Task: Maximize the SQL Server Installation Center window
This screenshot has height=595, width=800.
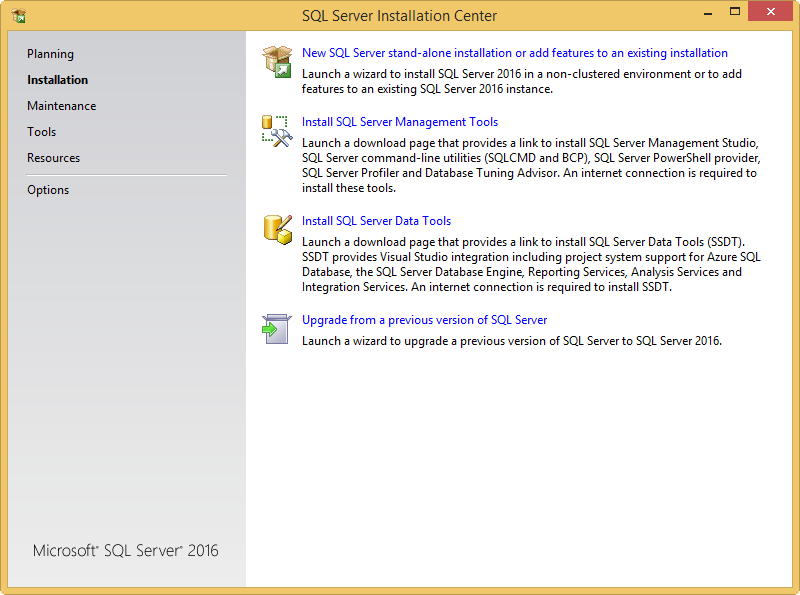Action: [735, 12]
